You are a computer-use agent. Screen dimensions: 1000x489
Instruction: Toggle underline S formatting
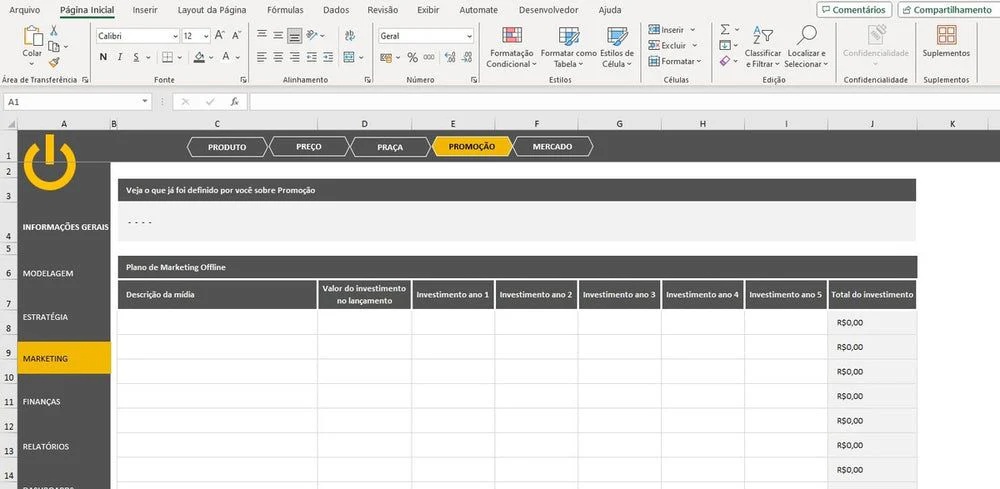[136, 57]
